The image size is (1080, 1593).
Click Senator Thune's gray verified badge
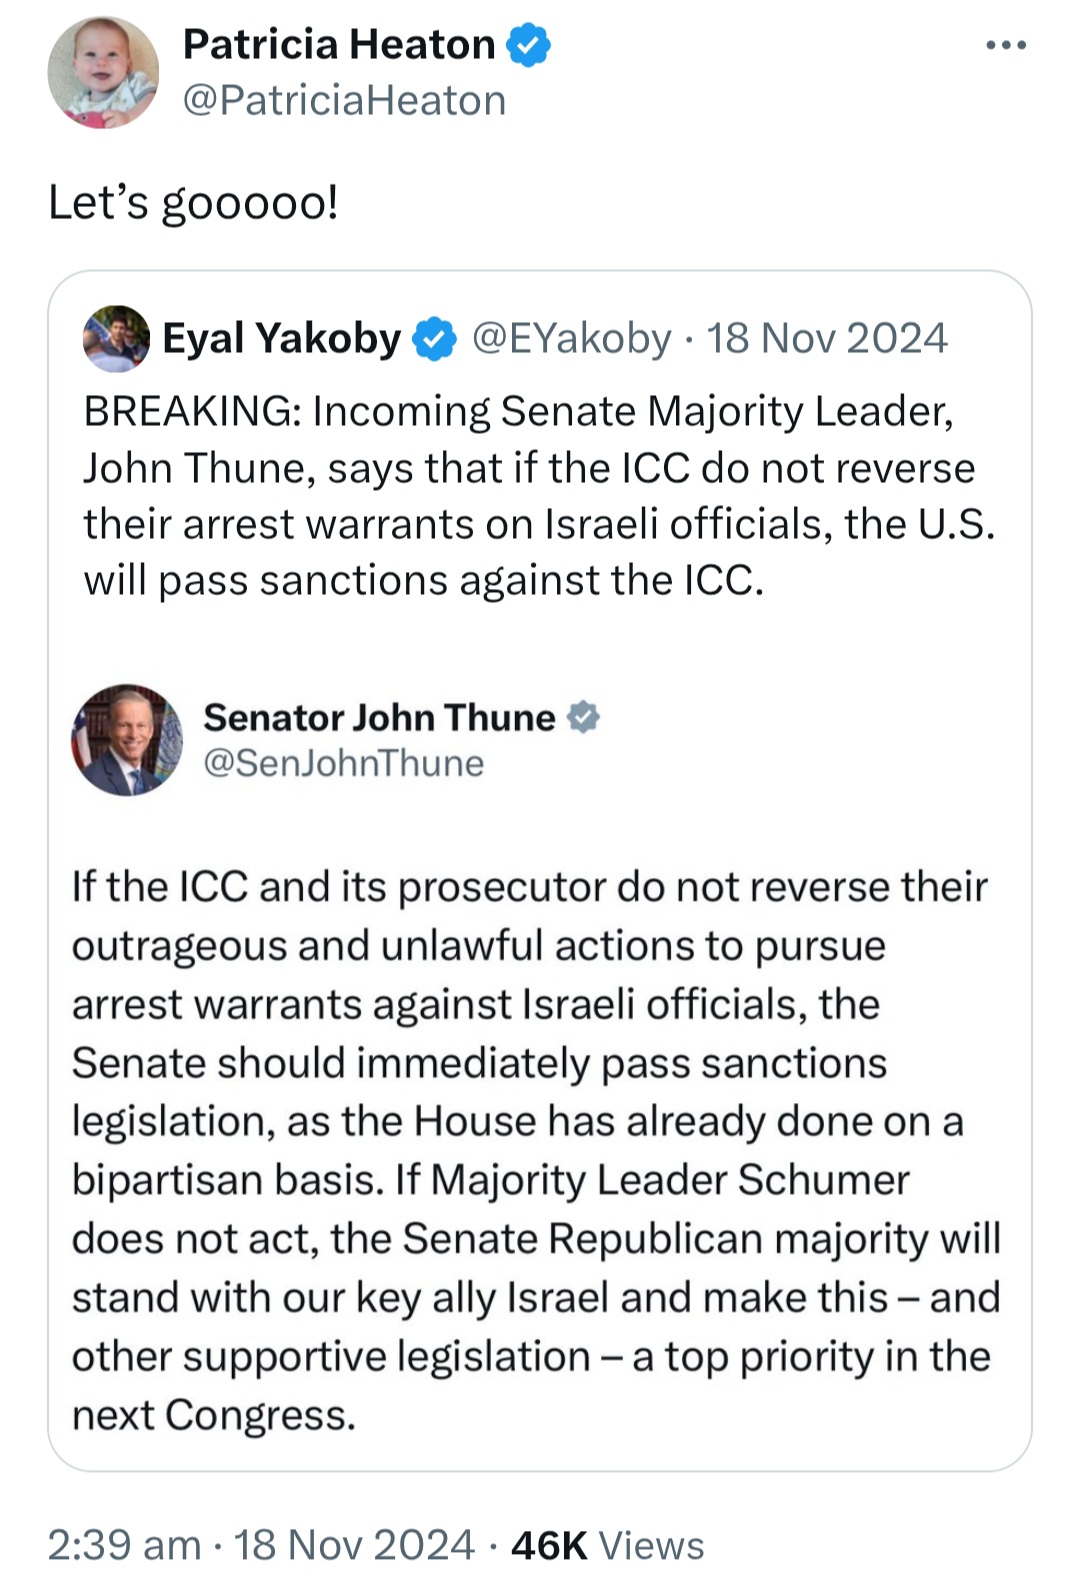coord(583,717)
